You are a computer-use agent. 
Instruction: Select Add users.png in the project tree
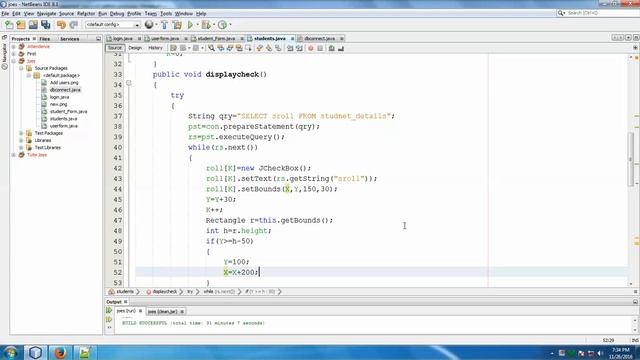point(64,82)
